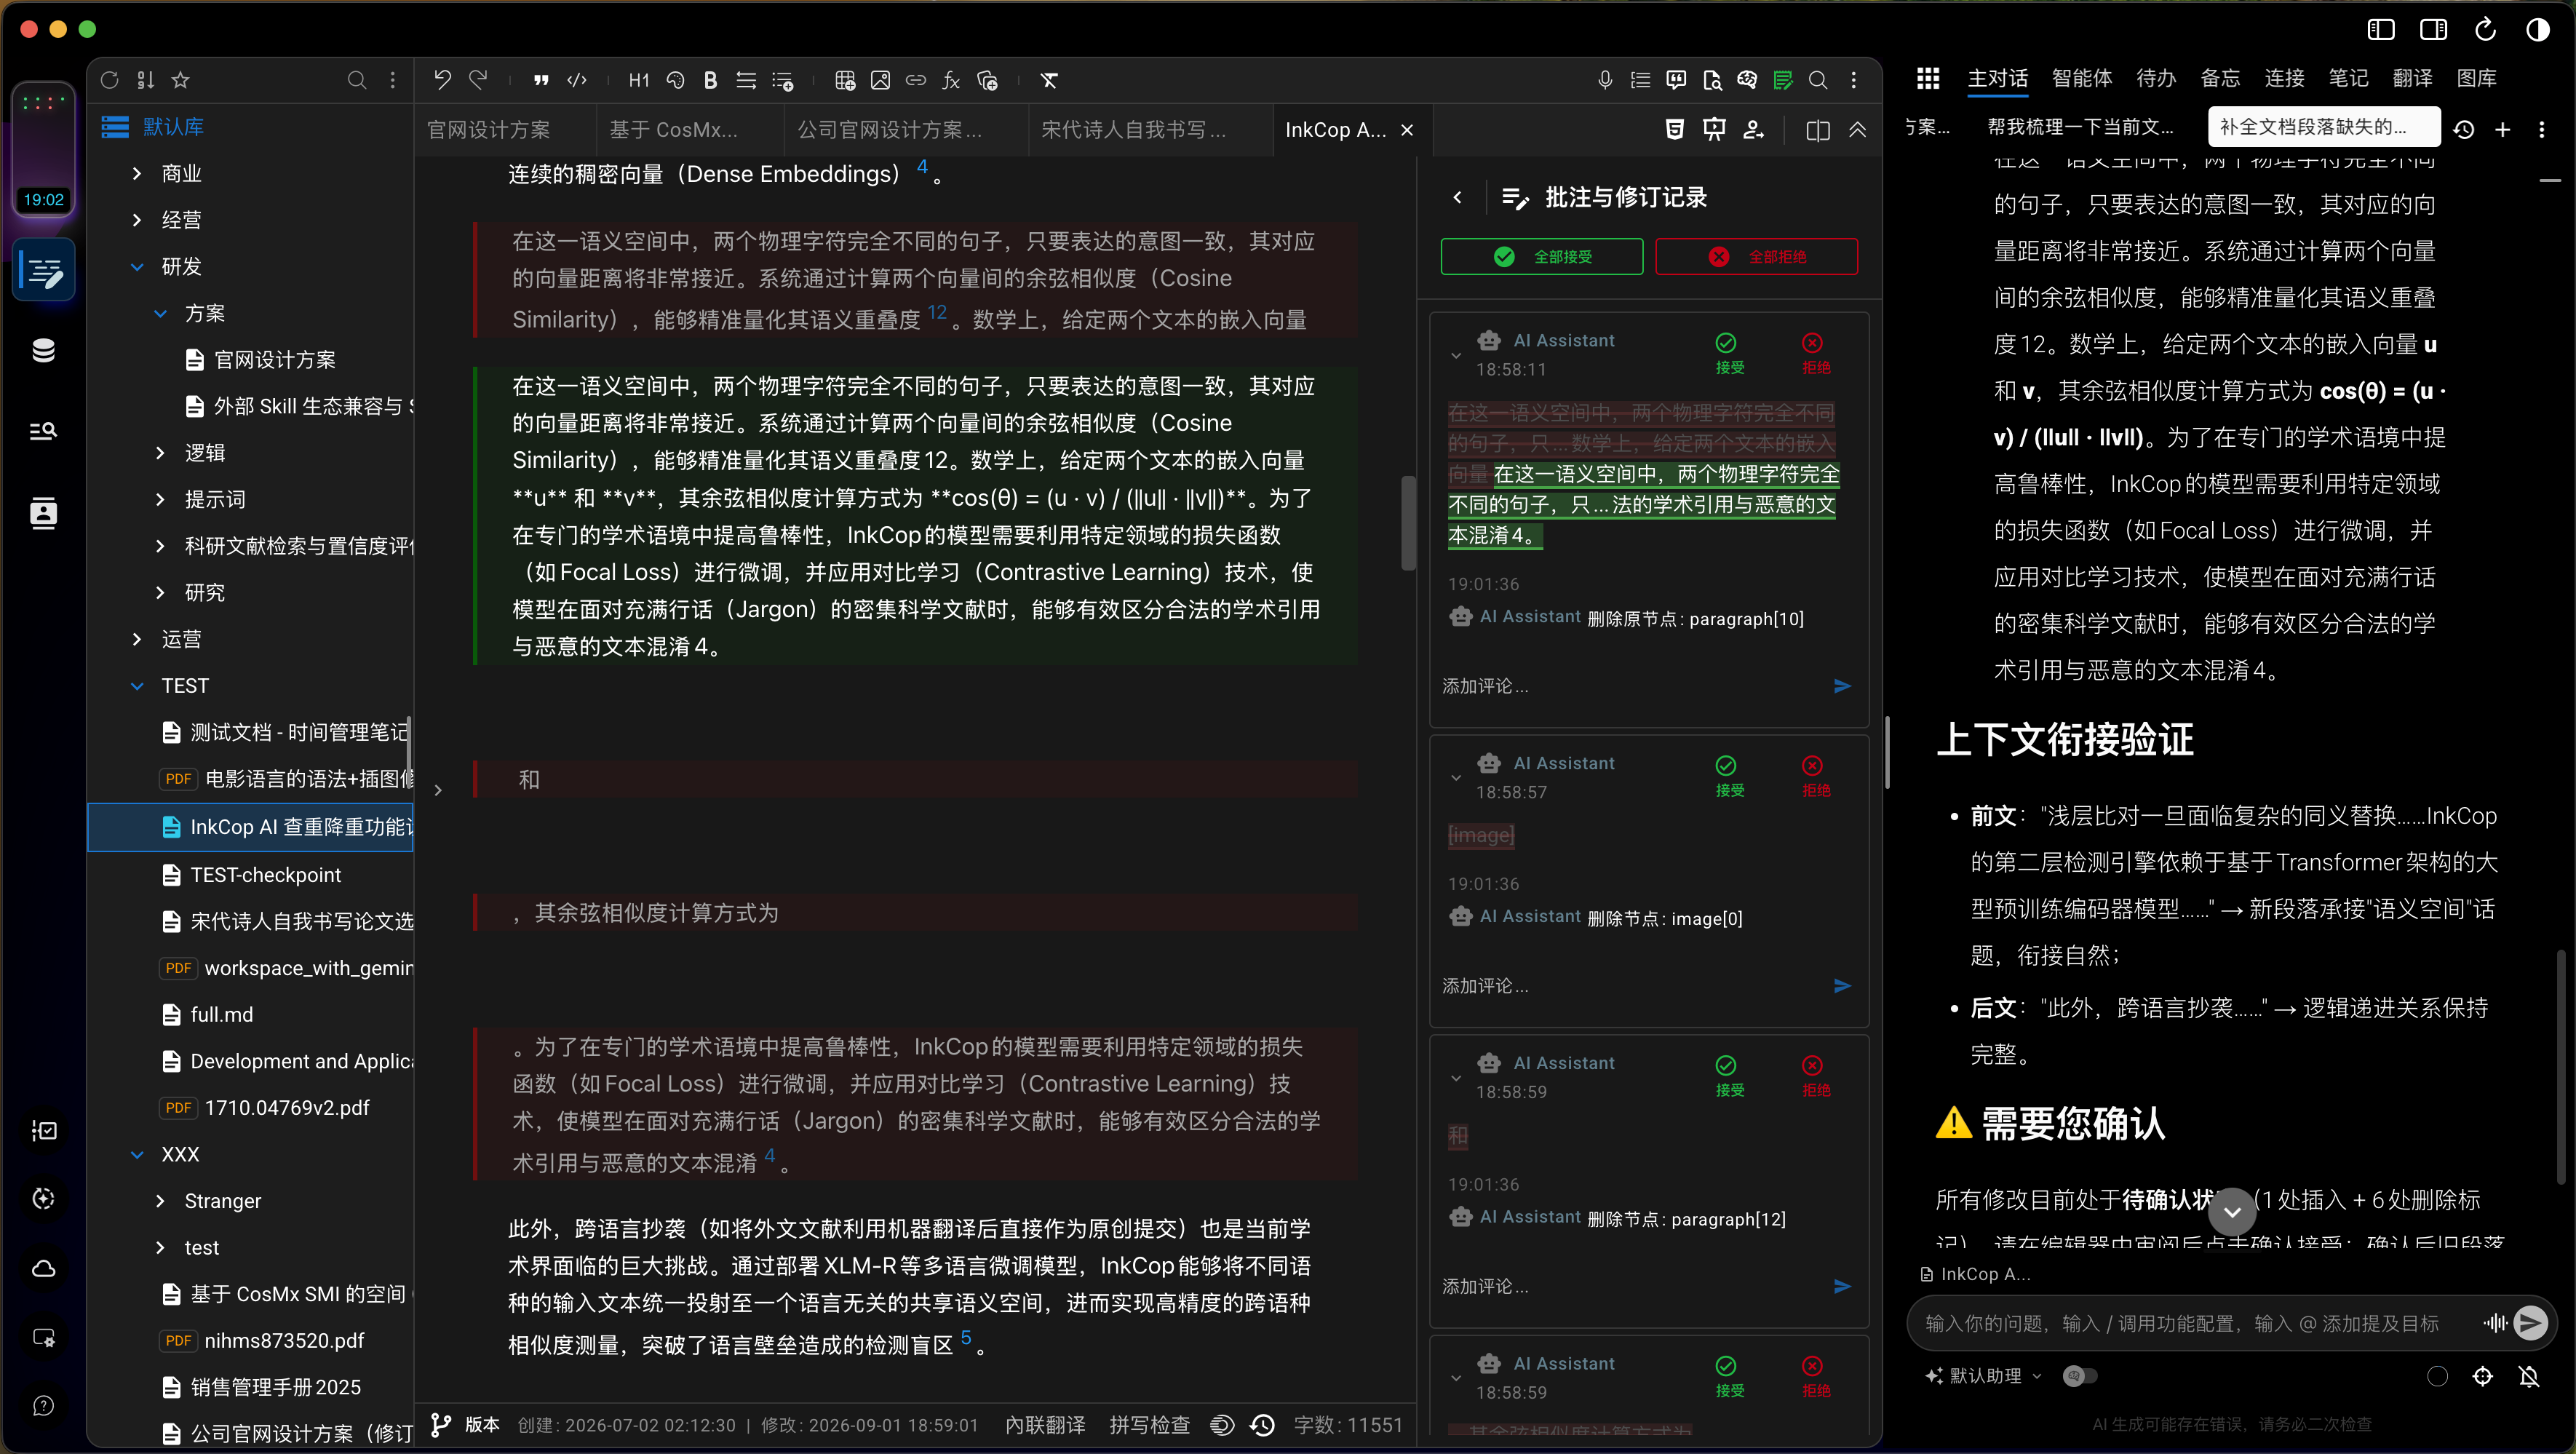This screenshot has width=2576, height=1454.
Task: Insert a blockquote with the quote icon
Action: [x=541, y=80]
